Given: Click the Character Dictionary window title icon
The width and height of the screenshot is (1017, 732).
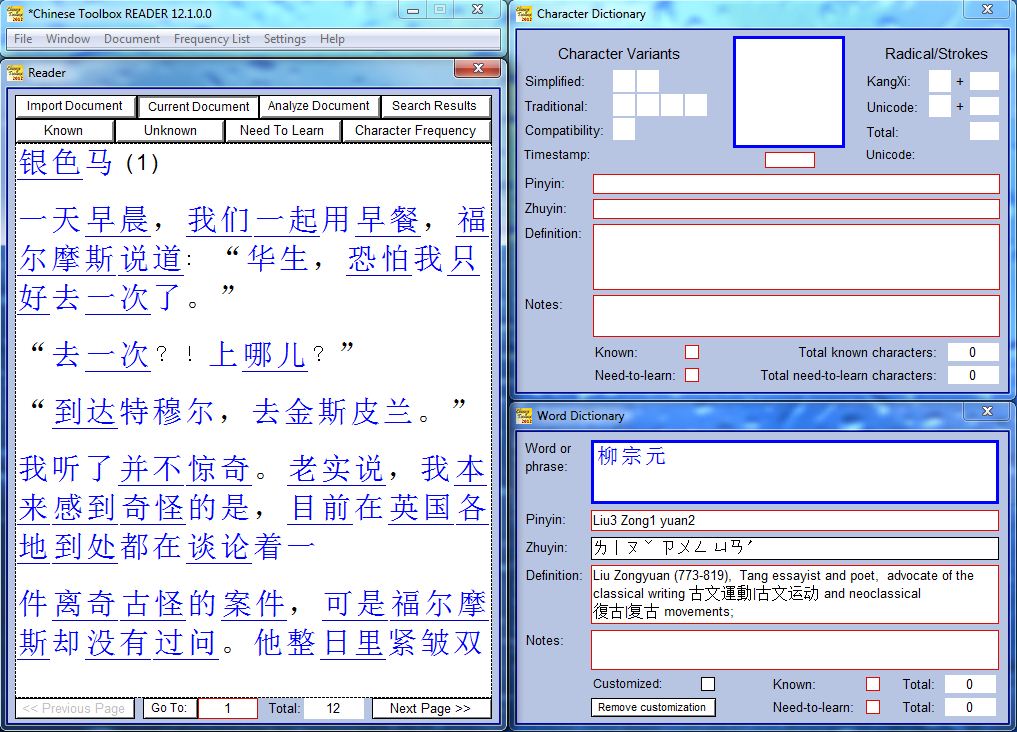Looking at the screenshot, I should coord(525,14).
